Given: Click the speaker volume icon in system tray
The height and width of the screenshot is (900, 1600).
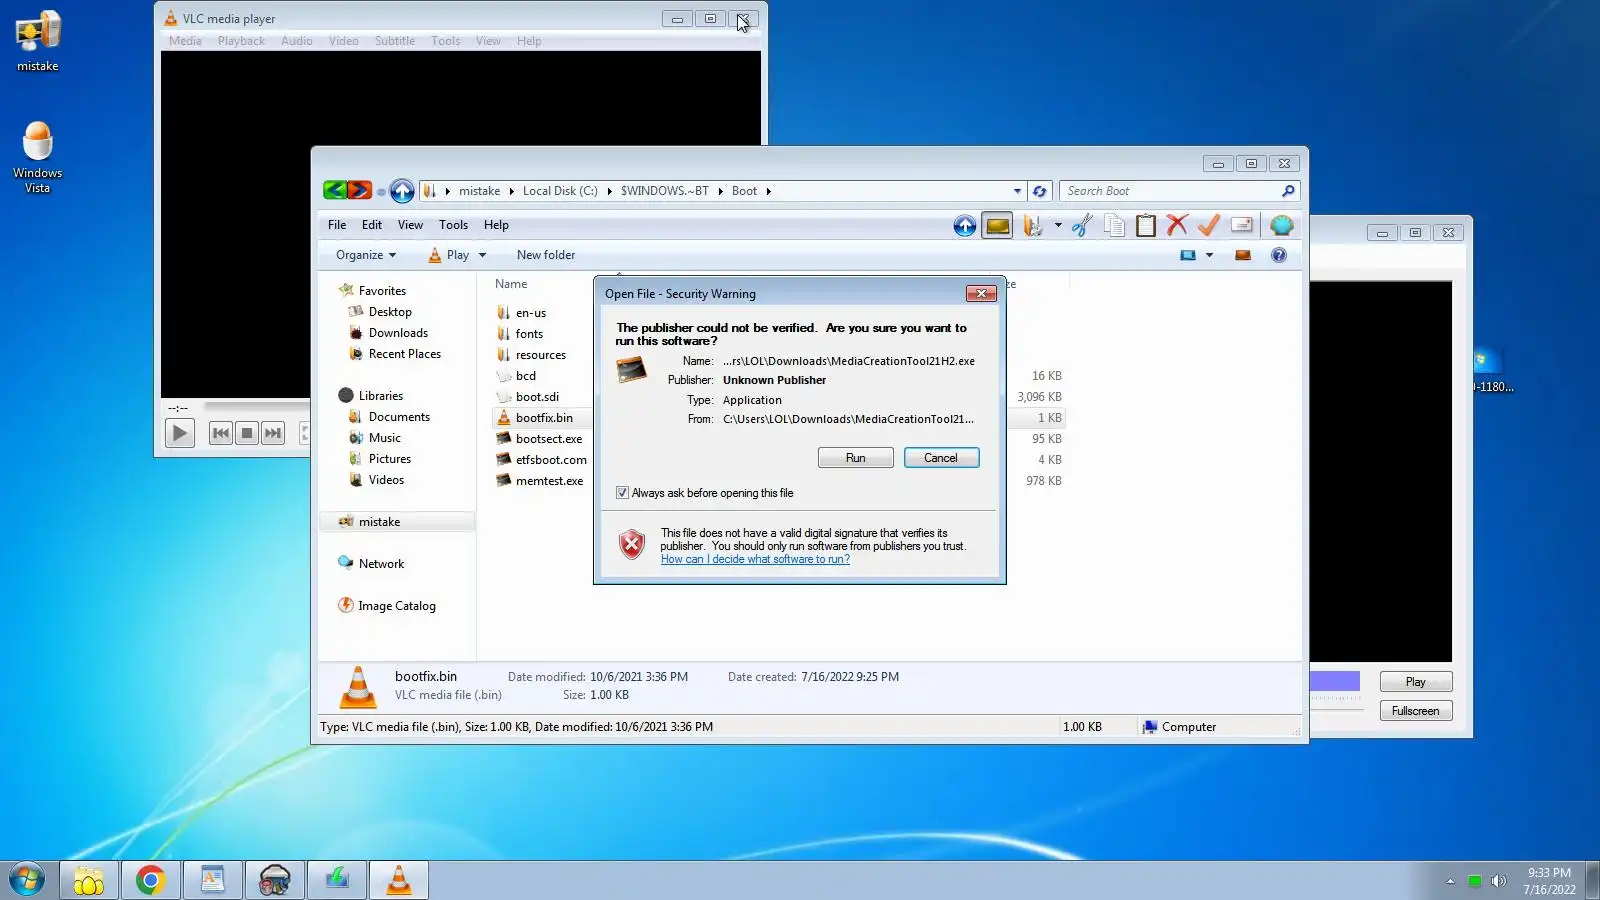Looking at the screenshot, I should (1498, 881).
